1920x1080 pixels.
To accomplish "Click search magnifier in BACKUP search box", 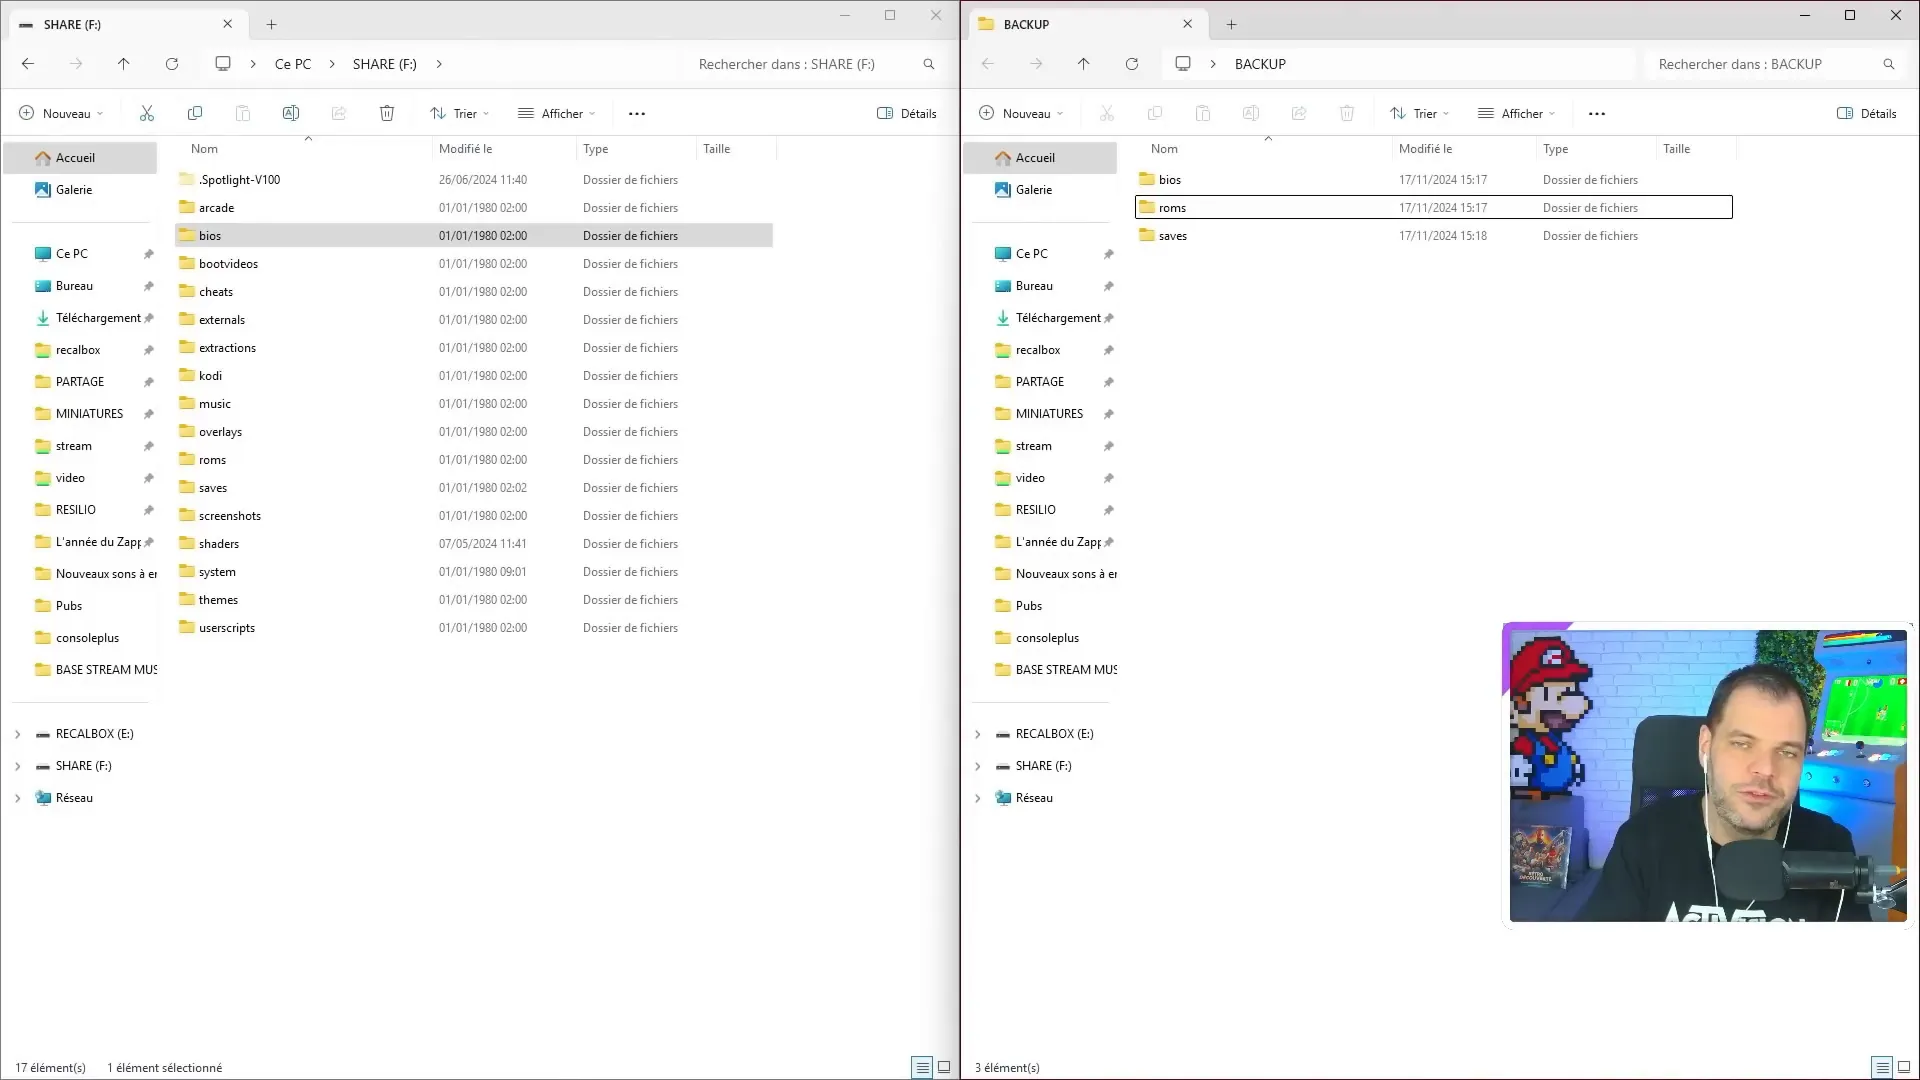I will (1889, 64).
